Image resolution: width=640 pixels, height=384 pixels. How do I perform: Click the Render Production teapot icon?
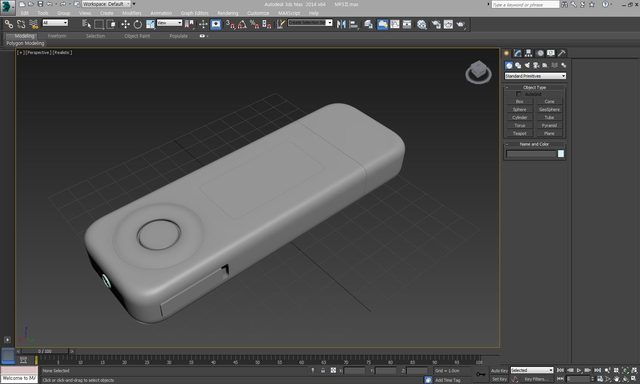(461, 24)
